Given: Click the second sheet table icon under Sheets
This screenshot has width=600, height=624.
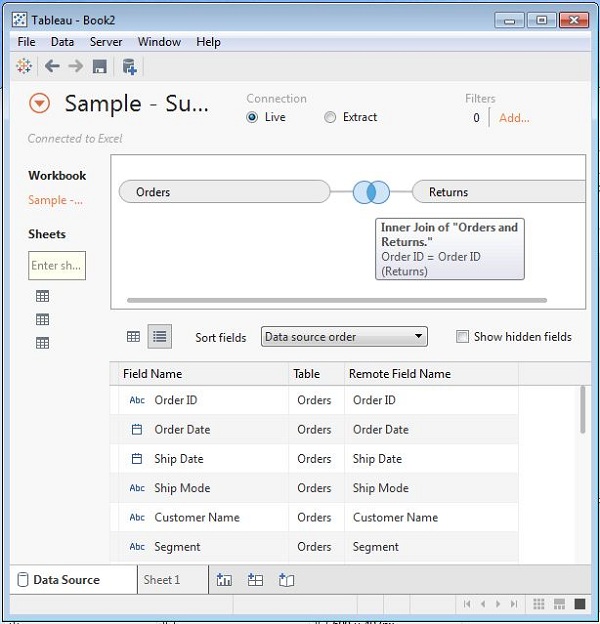Looking at the screenshot, I should click(43, 319).
